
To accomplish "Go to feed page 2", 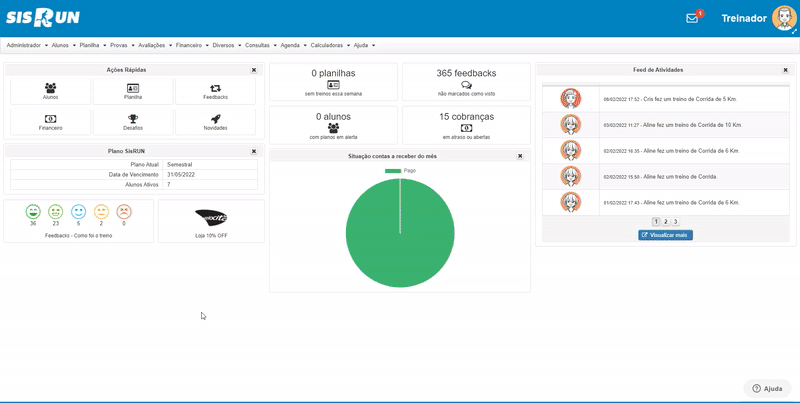I will 666,221.
